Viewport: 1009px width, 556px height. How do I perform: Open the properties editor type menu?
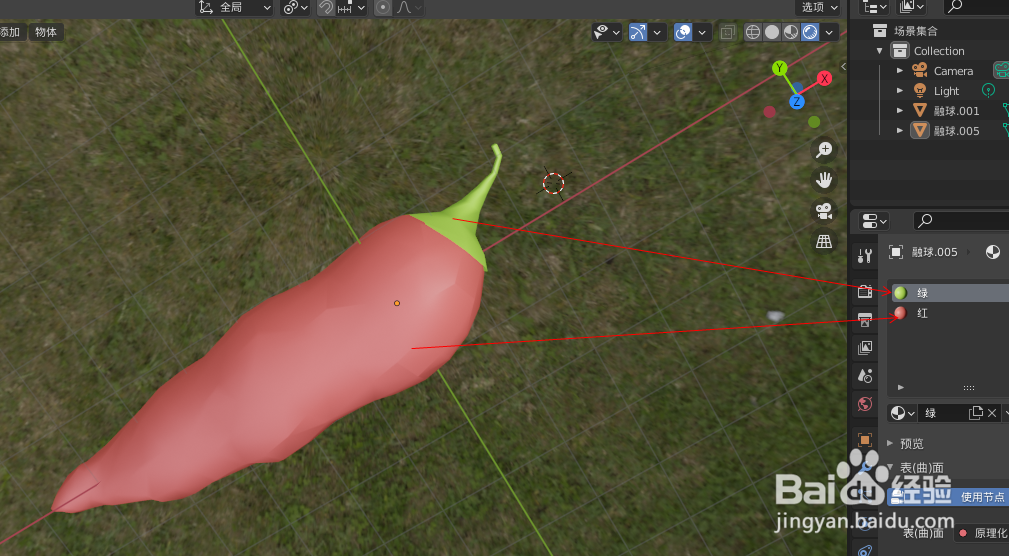[875, 221]
